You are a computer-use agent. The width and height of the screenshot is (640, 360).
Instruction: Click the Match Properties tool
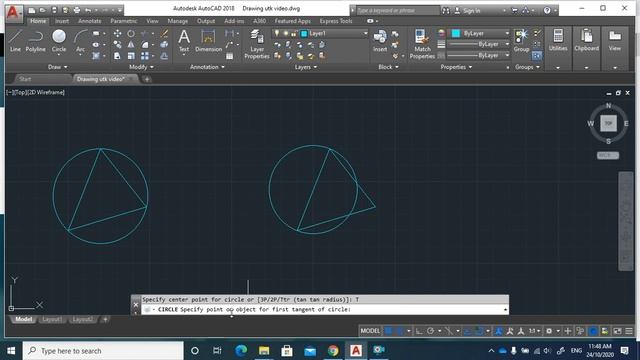tap(422, 44)
